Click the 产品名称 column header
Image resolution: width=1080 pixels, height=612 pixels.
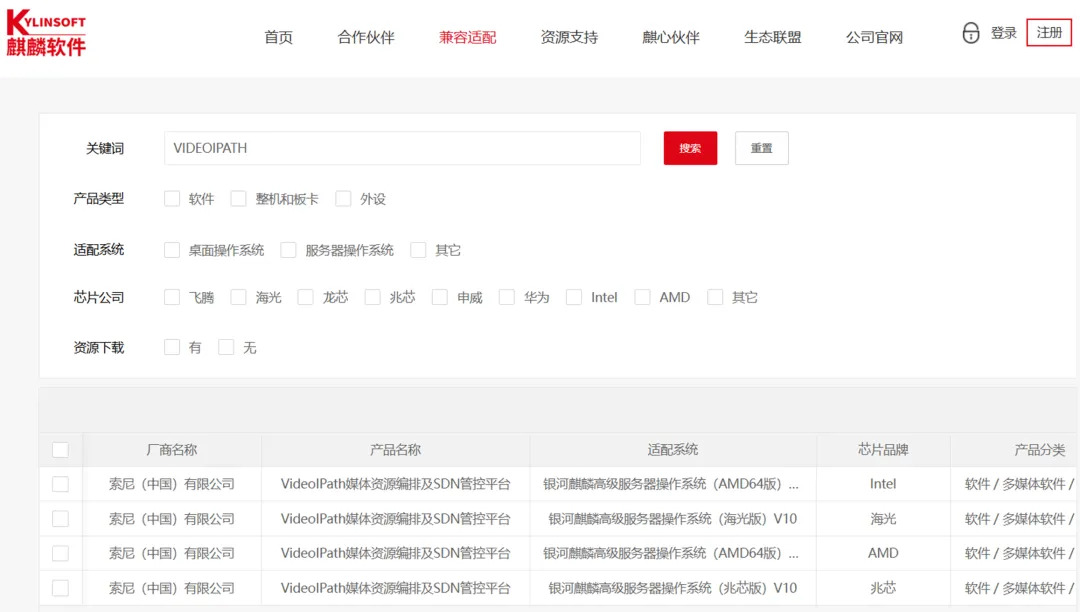click(395, 450)
